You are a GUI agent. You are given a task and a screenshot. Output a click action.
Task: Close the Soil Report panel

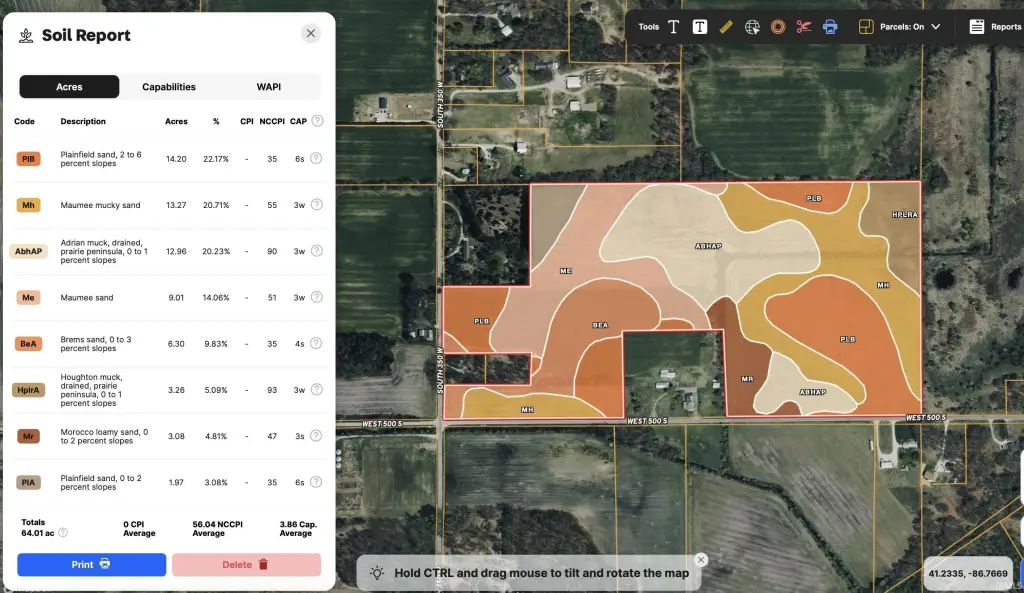(x=311, y=34)
